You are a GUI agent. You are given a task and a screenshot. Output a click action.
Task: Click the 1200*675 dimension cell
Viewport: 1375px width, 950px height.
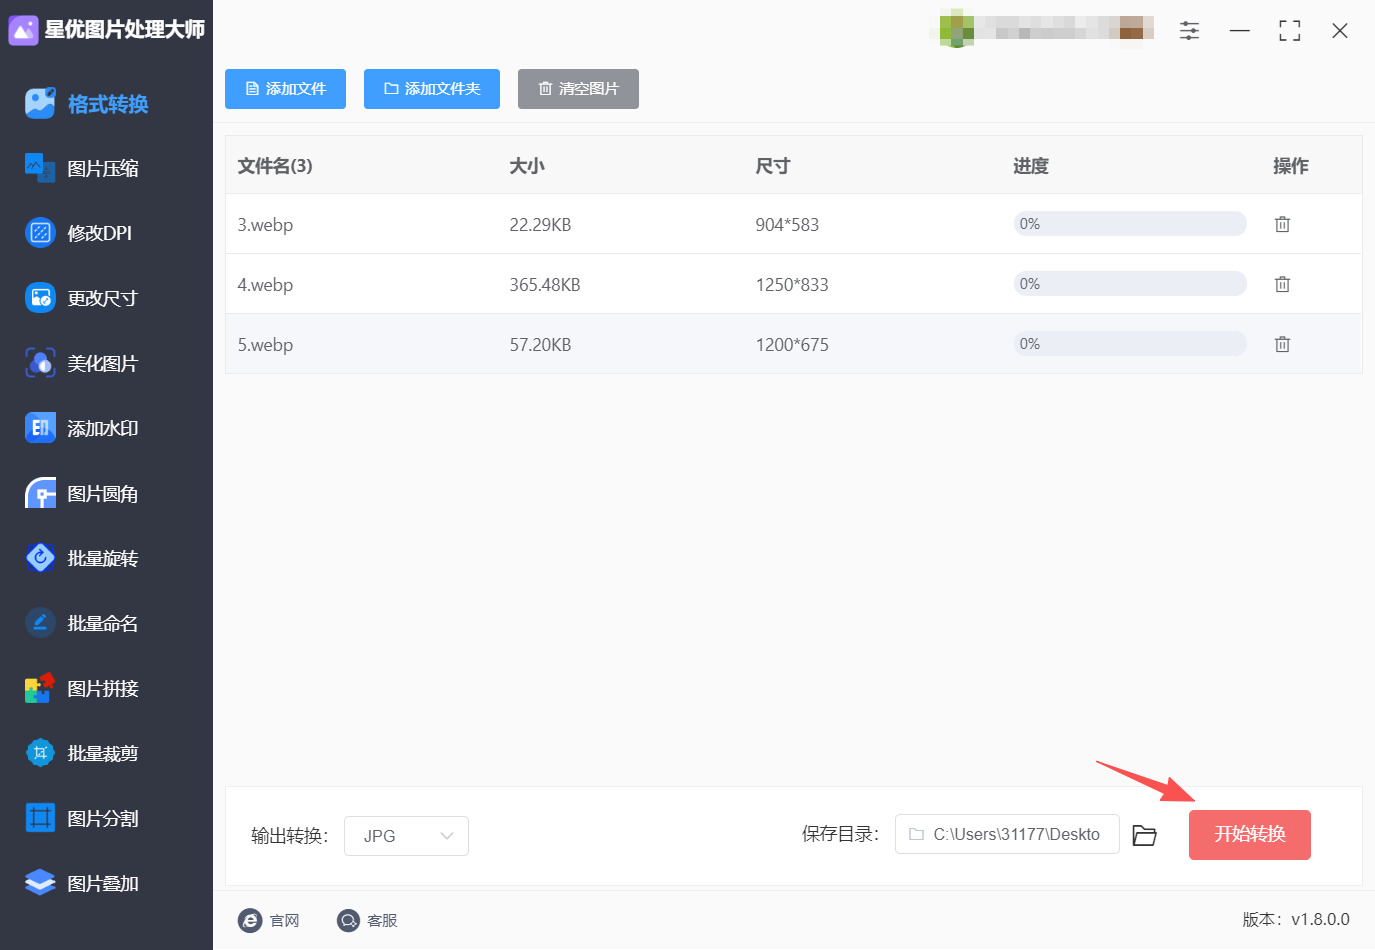tap(792, 345)
